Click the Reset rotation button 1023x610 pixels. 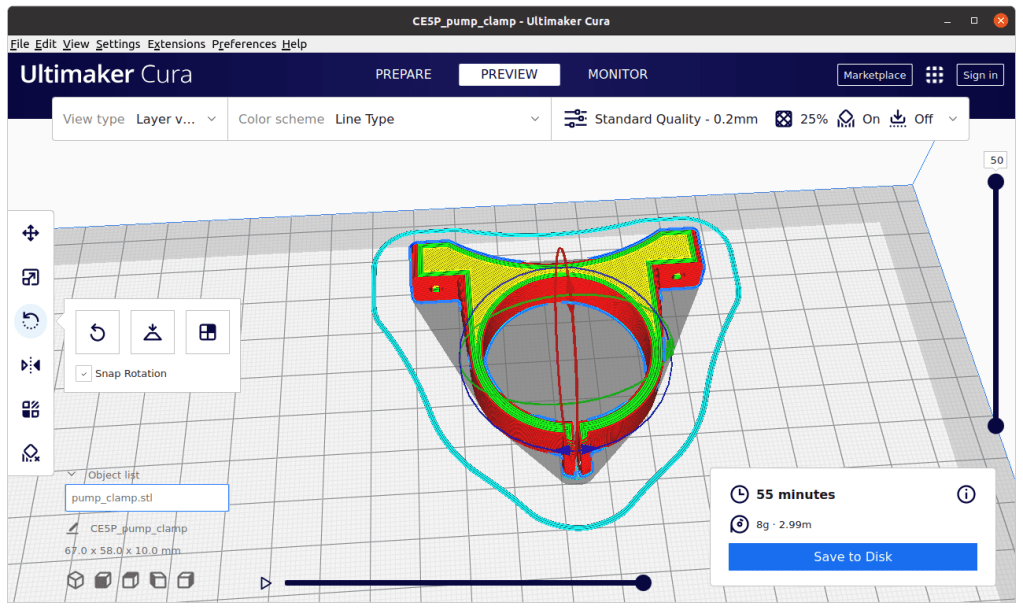pyautogui.click(x=98, y=332)
